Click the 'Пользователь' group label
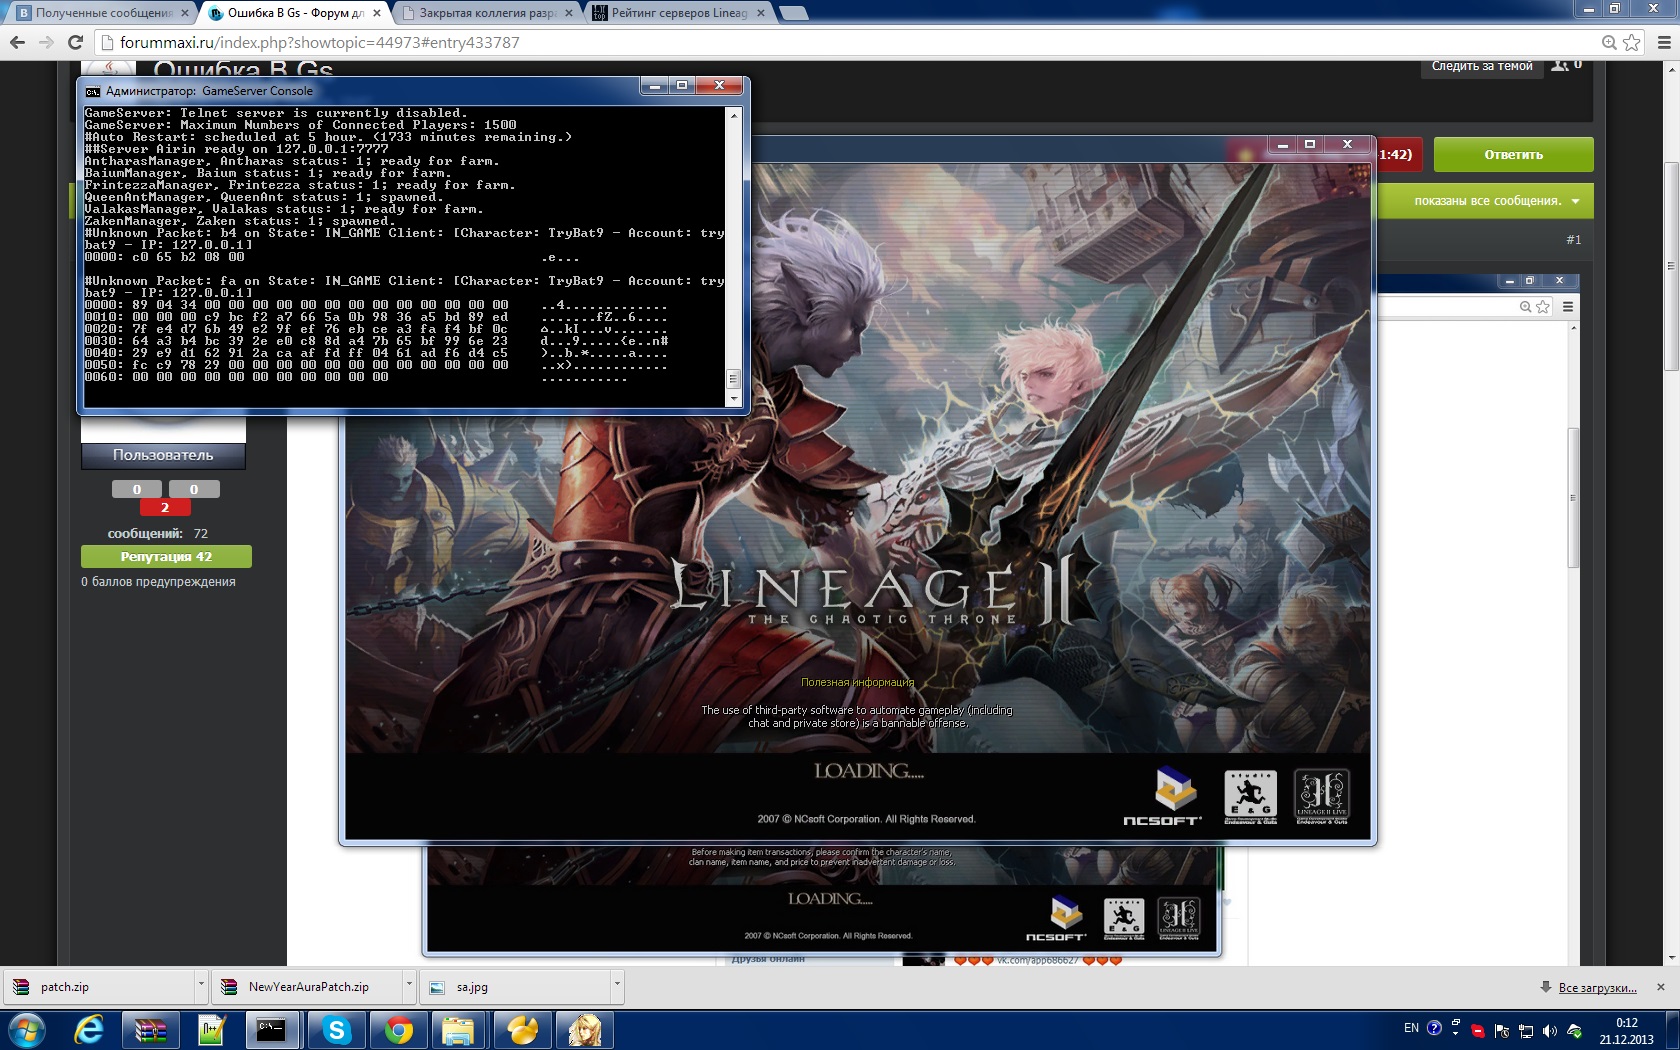The width and height of the screenshot is (1680, 1050). click(x=163, y=455)
